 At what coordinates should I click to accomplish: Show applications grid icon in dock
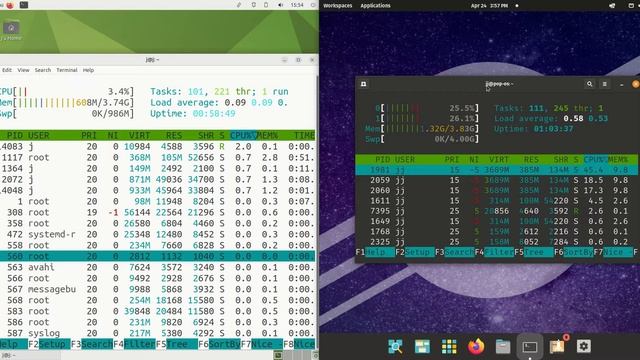pyautogui.click(x=449, y=347)
